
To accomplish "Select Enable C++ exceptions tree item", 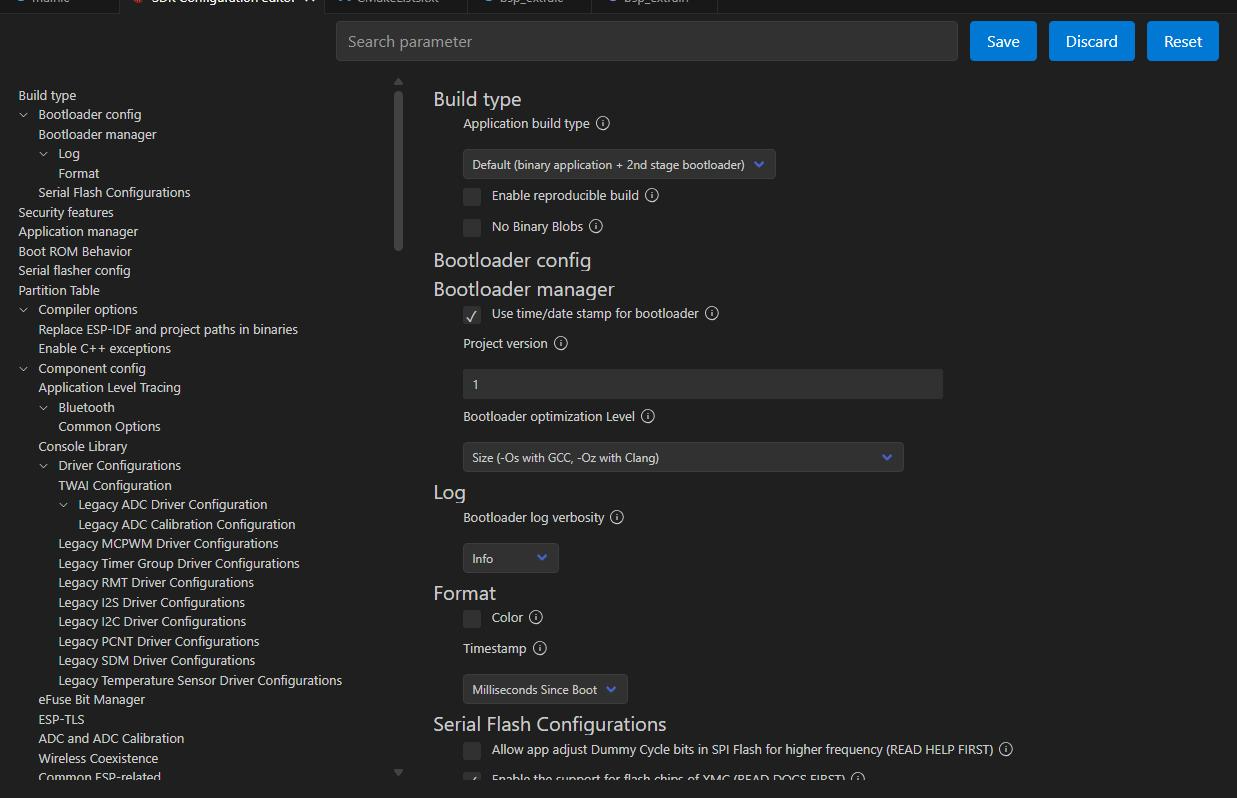I will (x=104, y=348).
